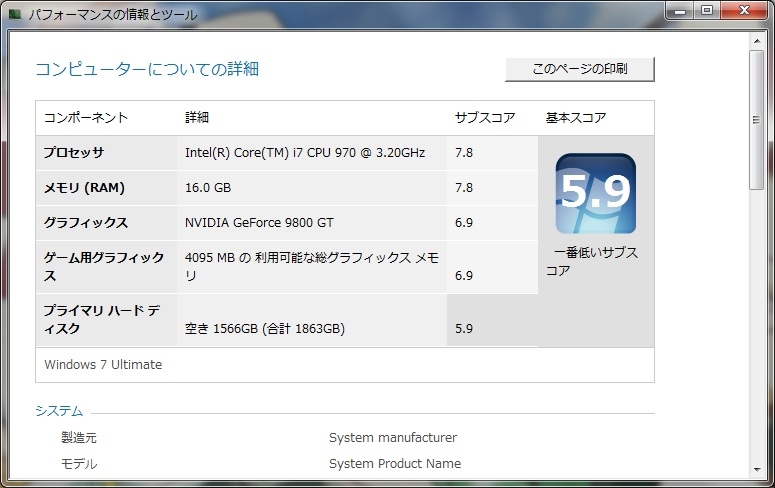This screenshot has height=488, width=775.
Task: Click the System manufacturer value
Action: click(x=393, y=438)
